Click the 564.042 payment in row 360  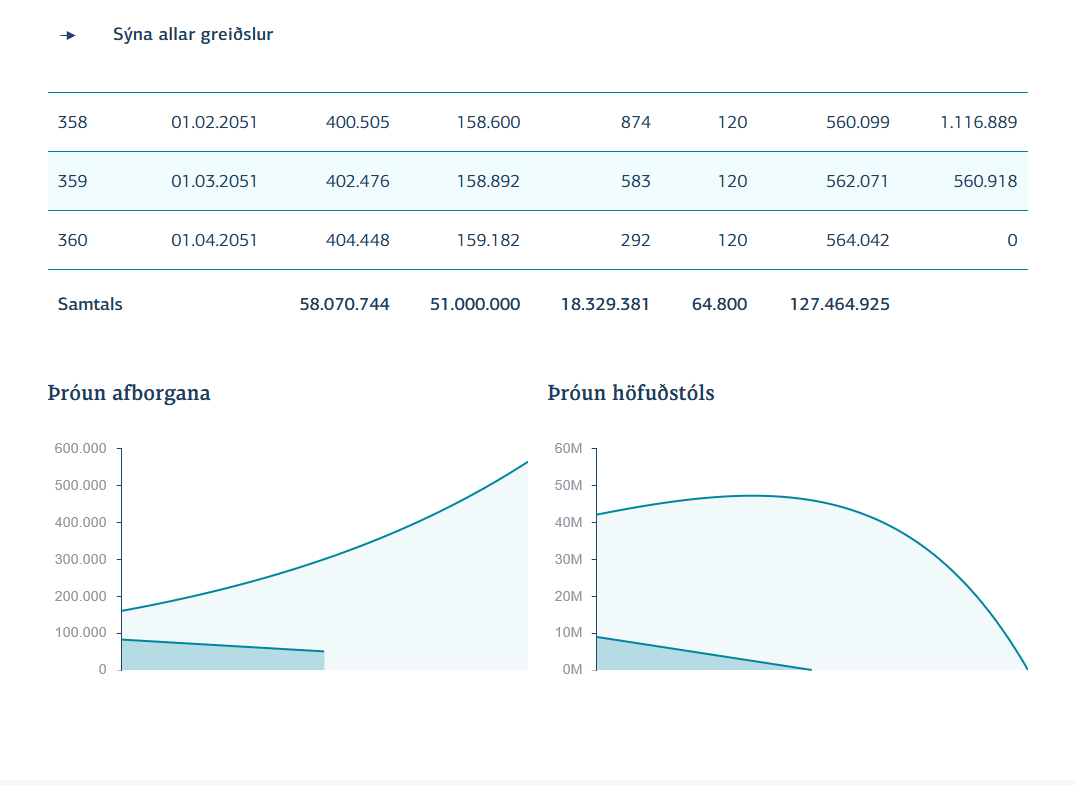click(x=857, y=241)
